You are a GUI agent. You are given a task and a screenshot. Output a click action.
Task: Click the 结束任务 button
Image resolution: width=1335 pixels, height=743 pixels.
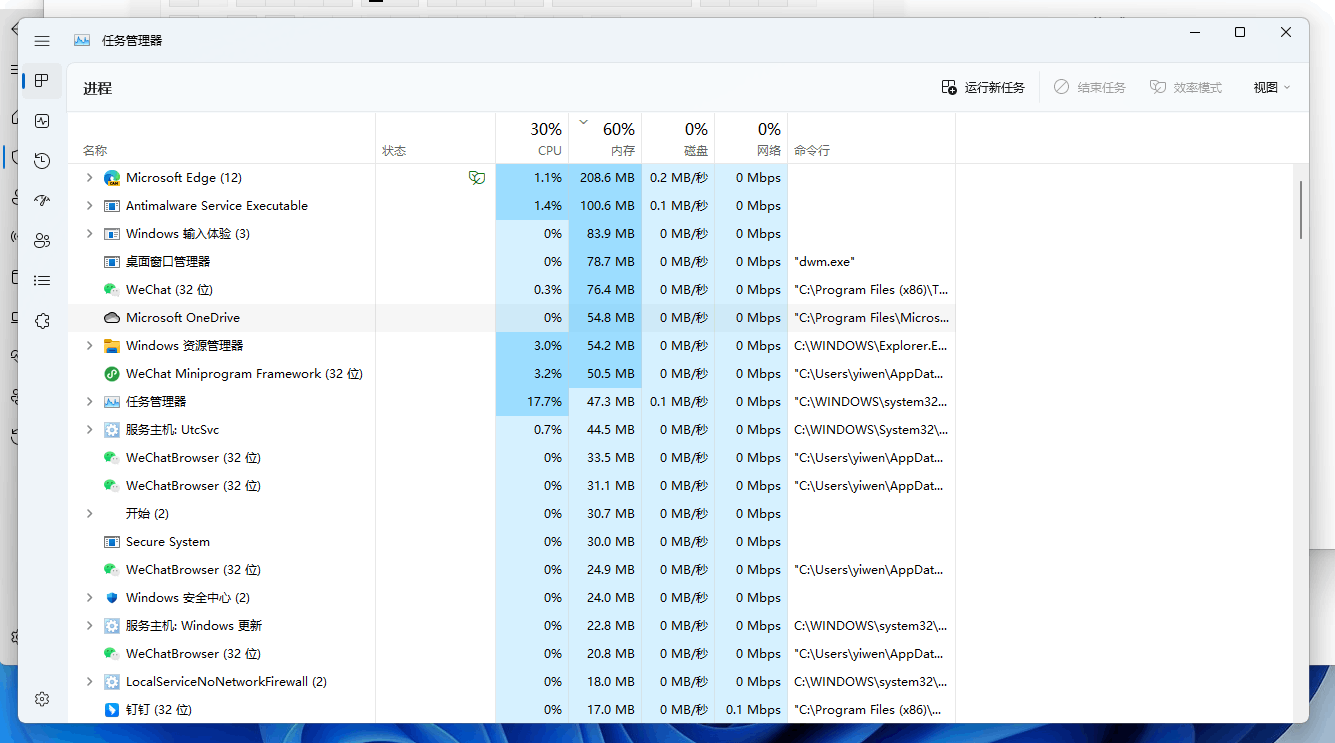click(1089, 88)
